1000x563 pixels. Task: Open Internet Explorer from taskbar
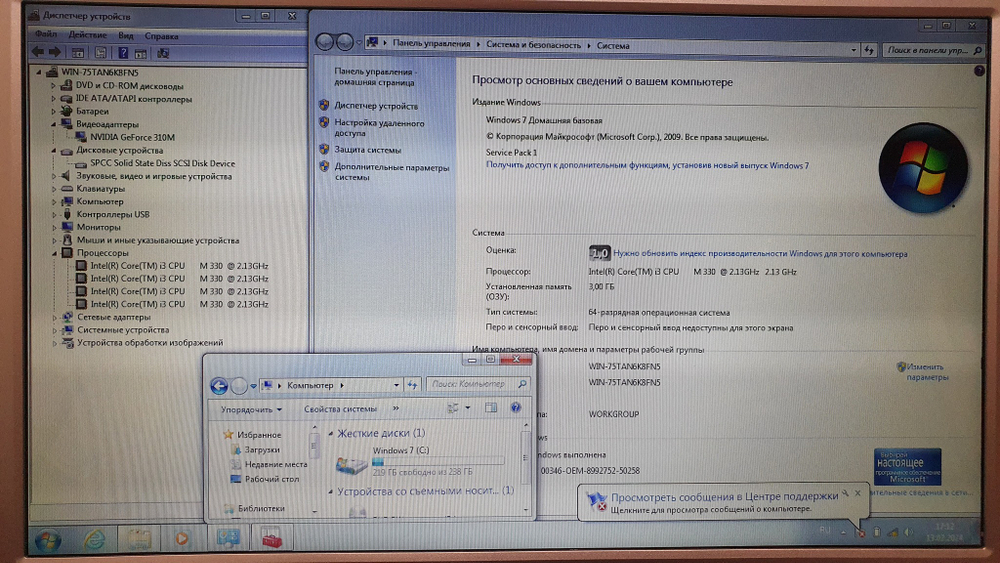pos(94,540)
